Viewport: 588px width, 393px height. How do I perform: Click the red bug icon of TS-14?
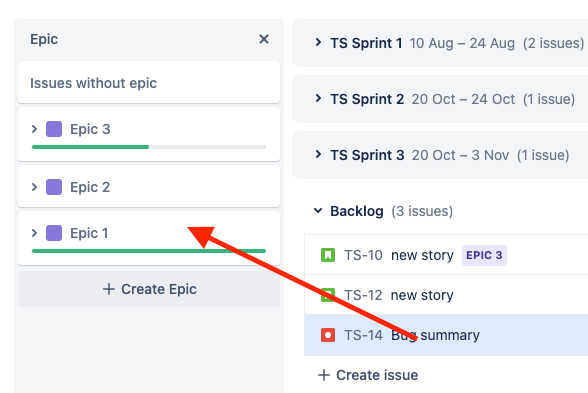(328, 335)
